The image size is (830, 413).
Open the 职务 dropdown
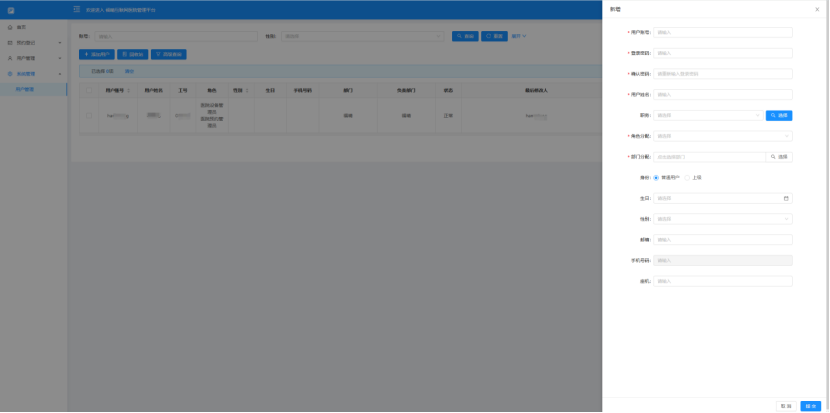click(x=708, y=115)
